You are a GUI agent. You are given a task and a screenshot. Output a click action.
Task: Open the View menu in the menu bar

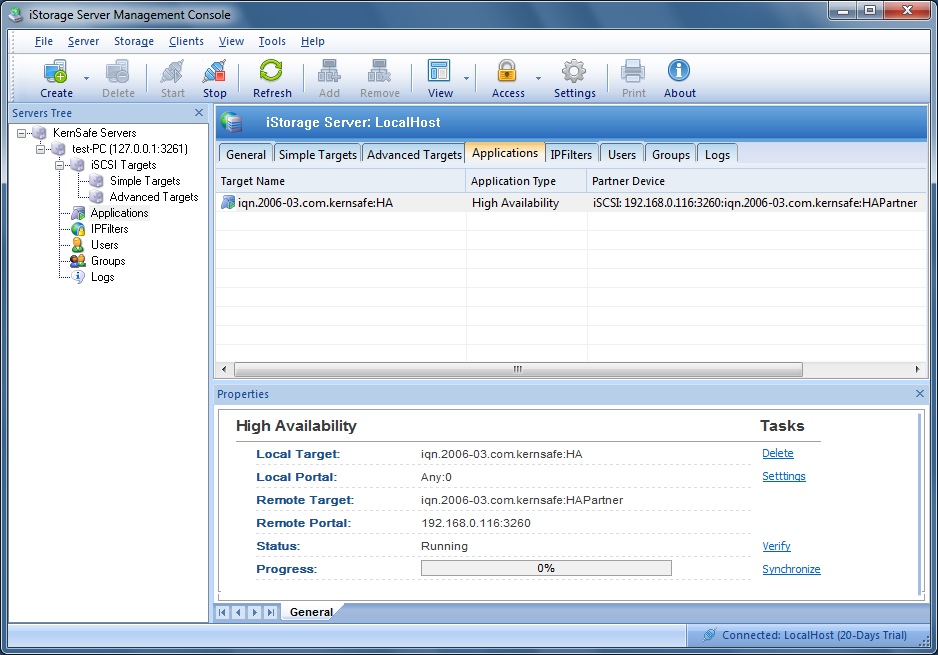(231, 41)
